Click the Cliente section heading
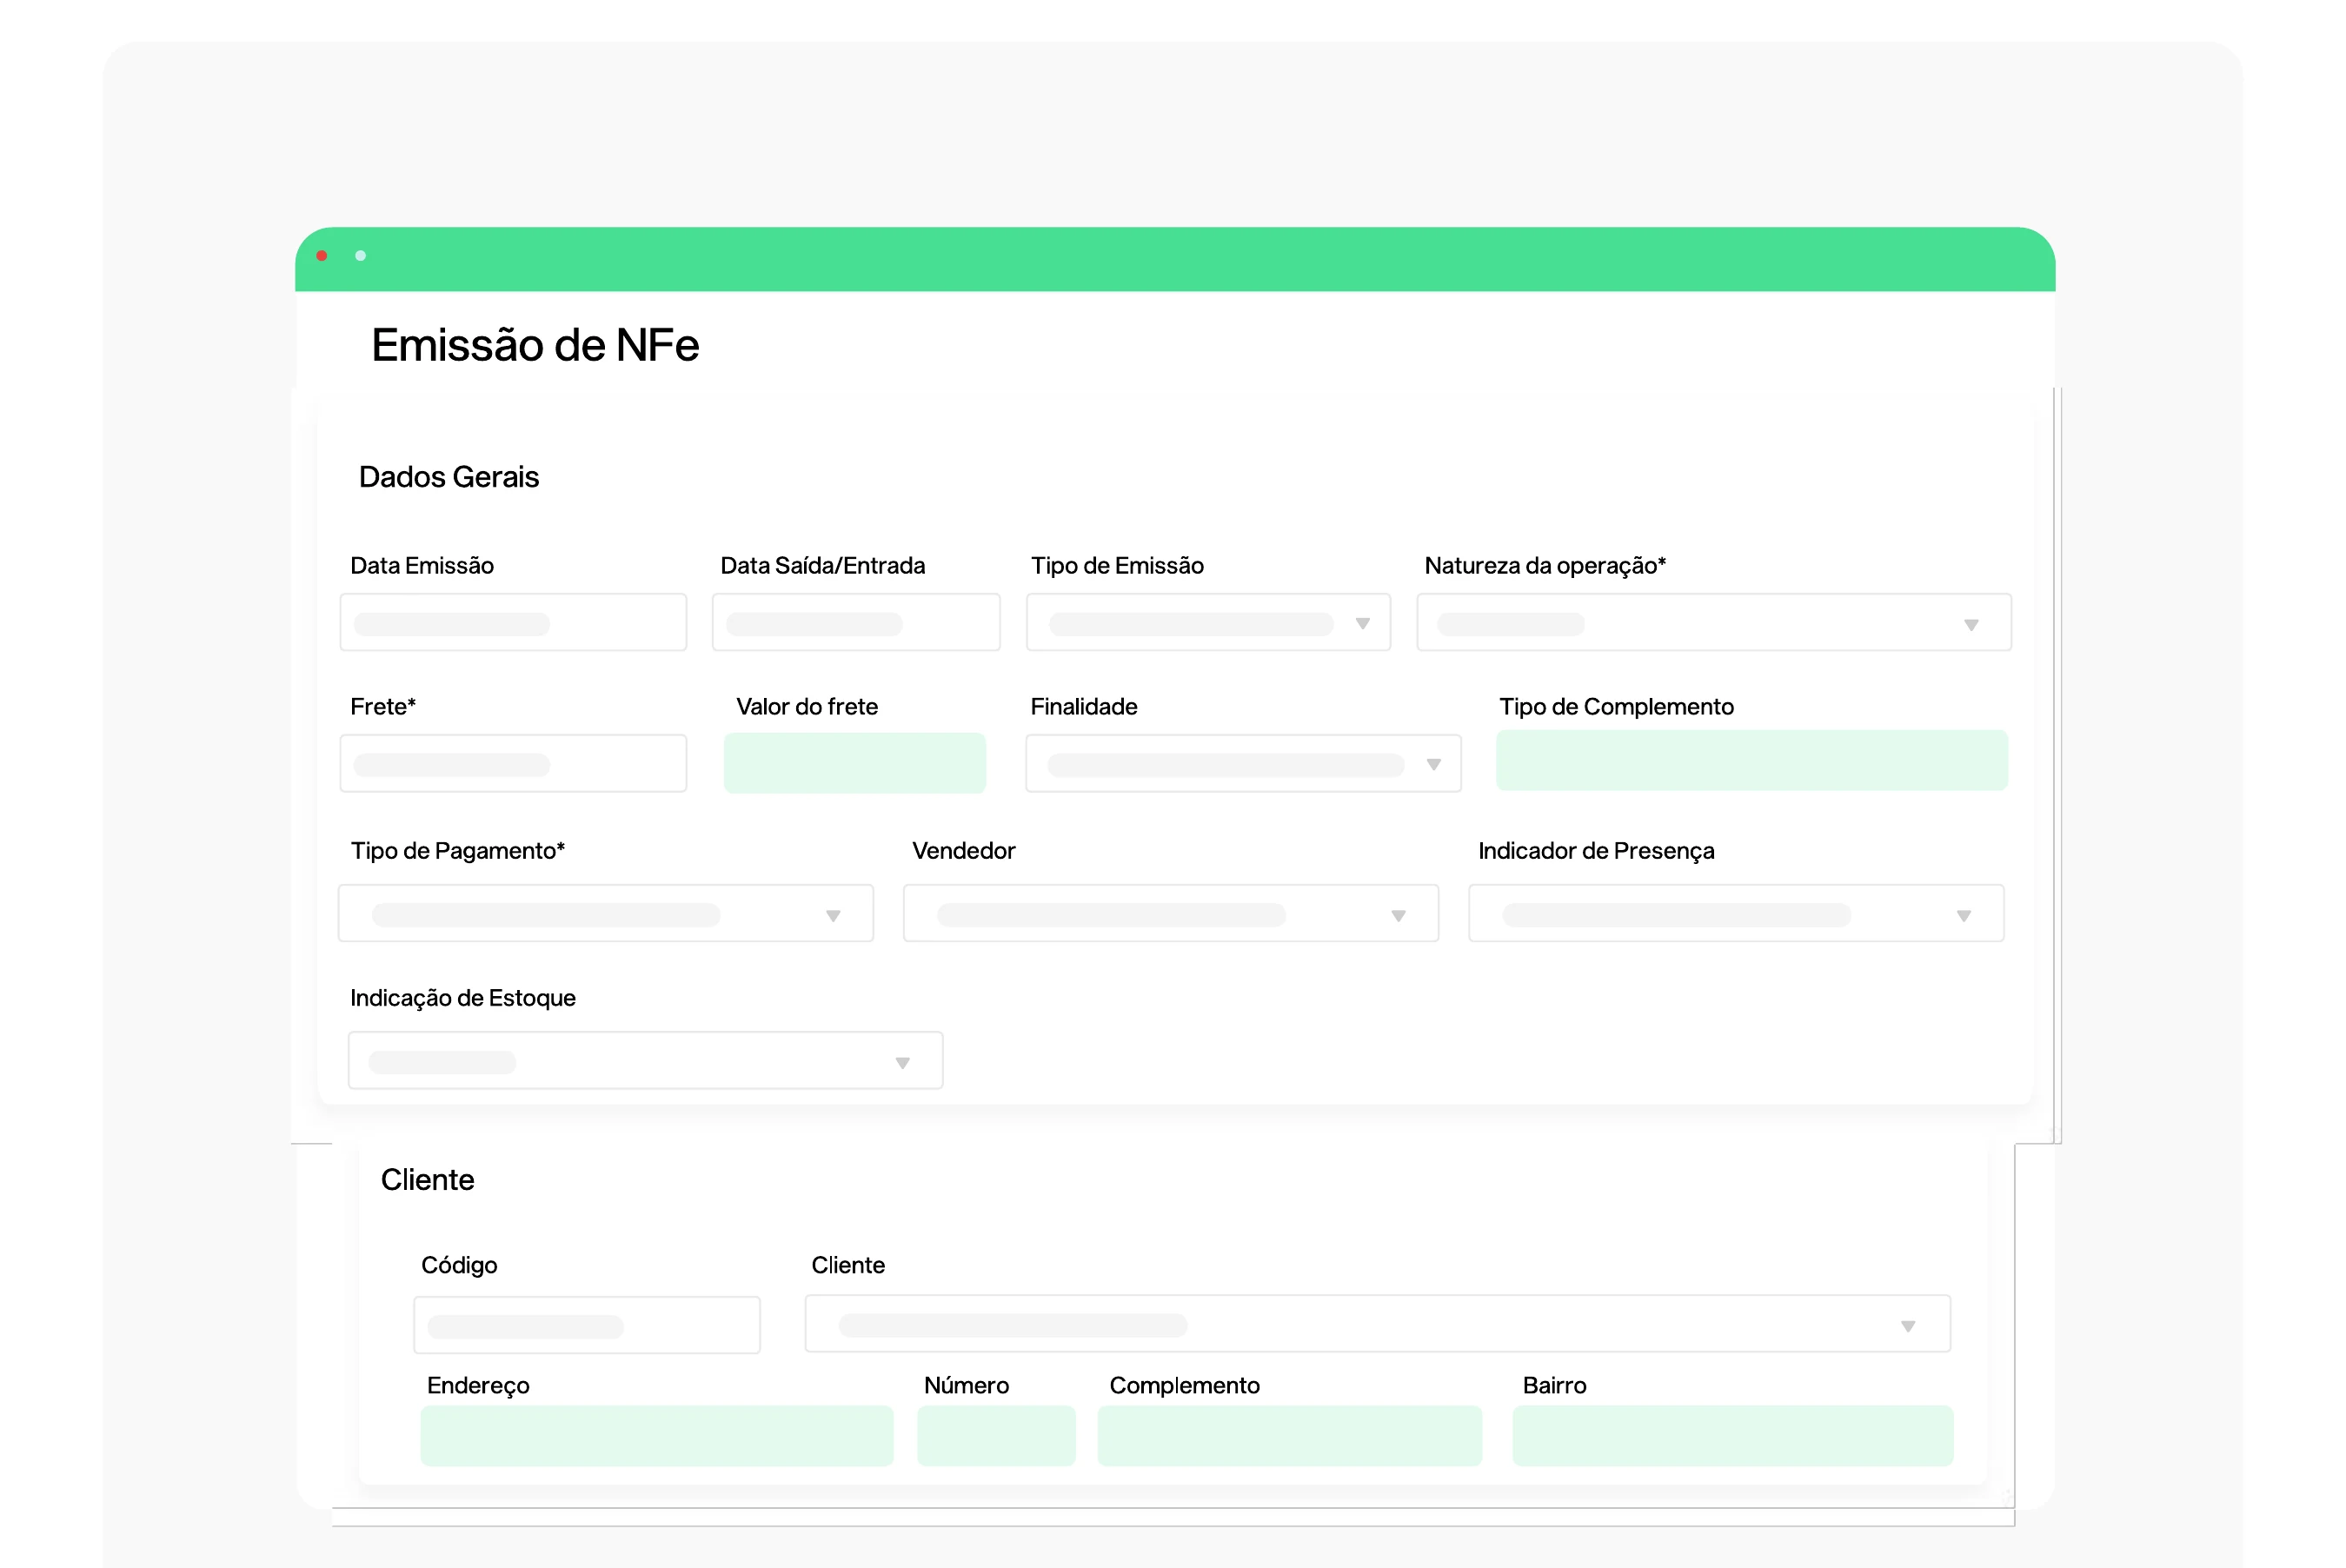The image size is (2346, 1568). coord(427,1180)
